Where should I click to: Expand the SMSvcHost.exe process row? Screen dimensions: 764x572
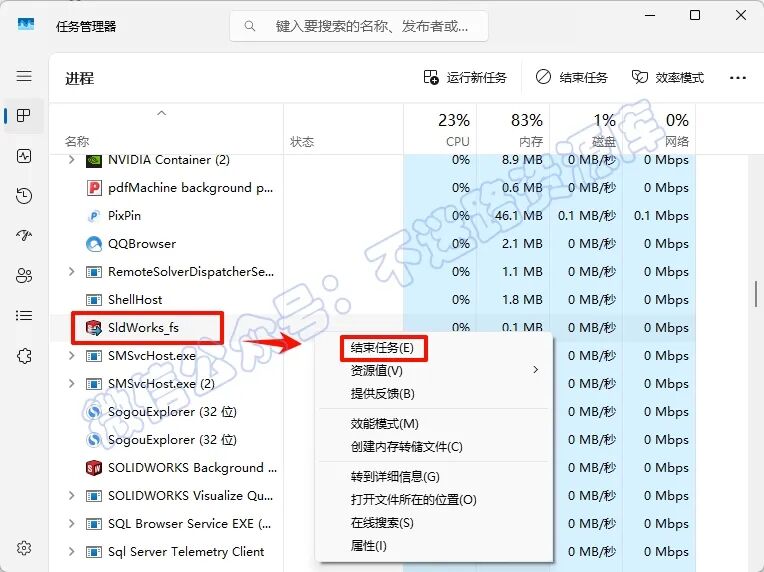coord(72,356)
